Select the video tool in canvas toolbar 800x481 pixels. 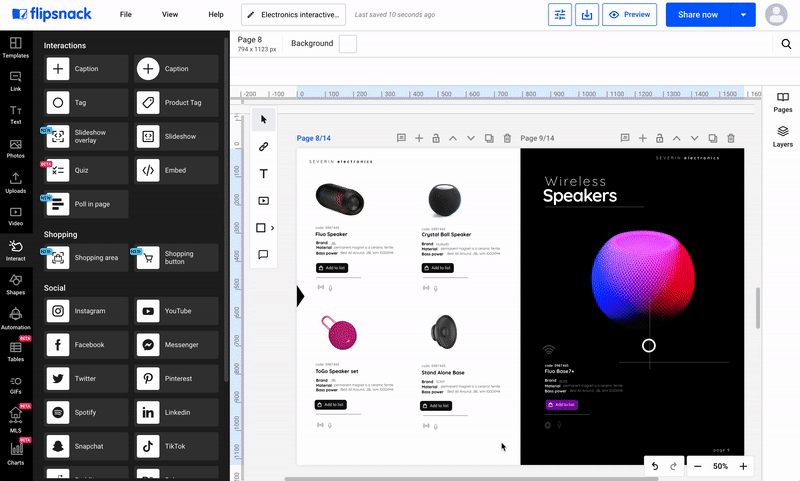tap(263, 201)
